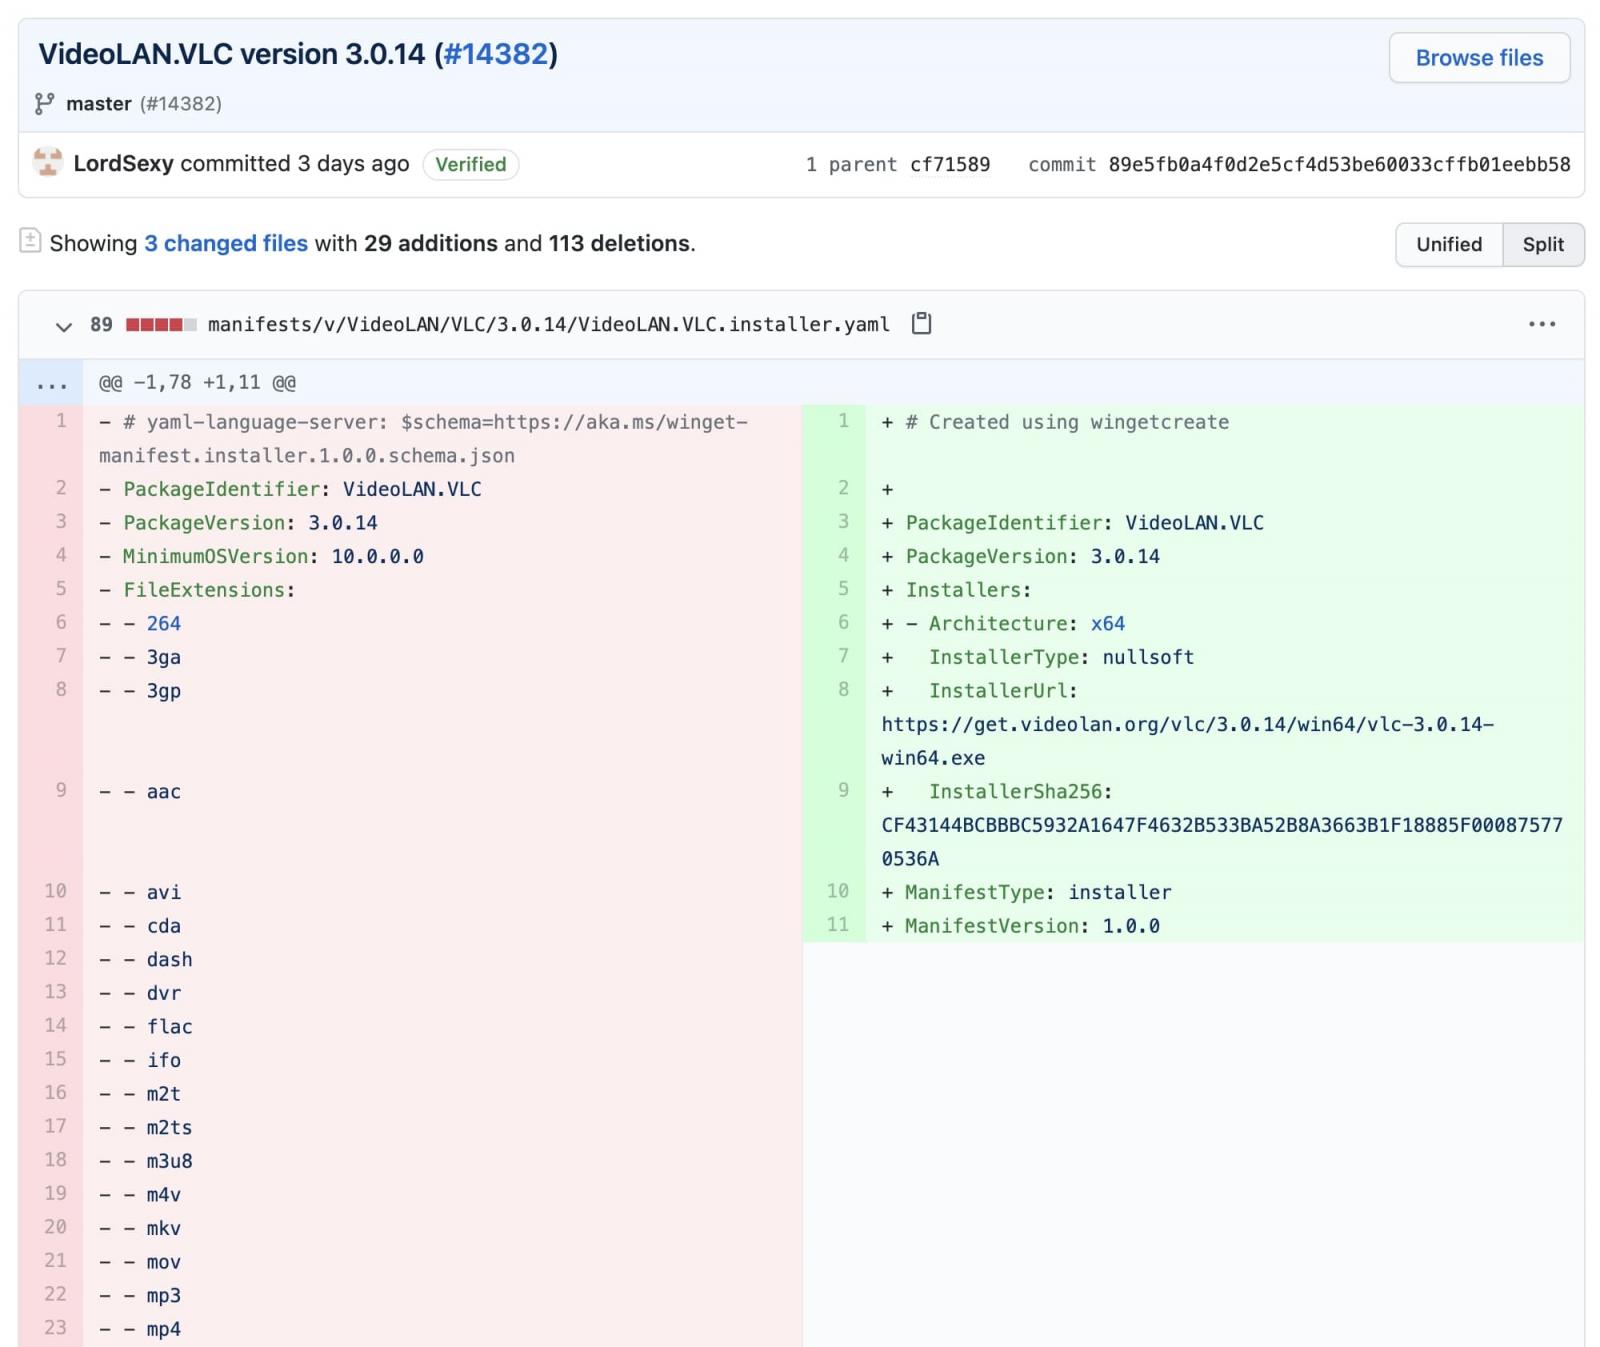
Task: Open manifests/v/VideoLAN/VLC/3.0.14/VideoLAN.VLC.installer.yaml file link
Action: click(548, 324)
